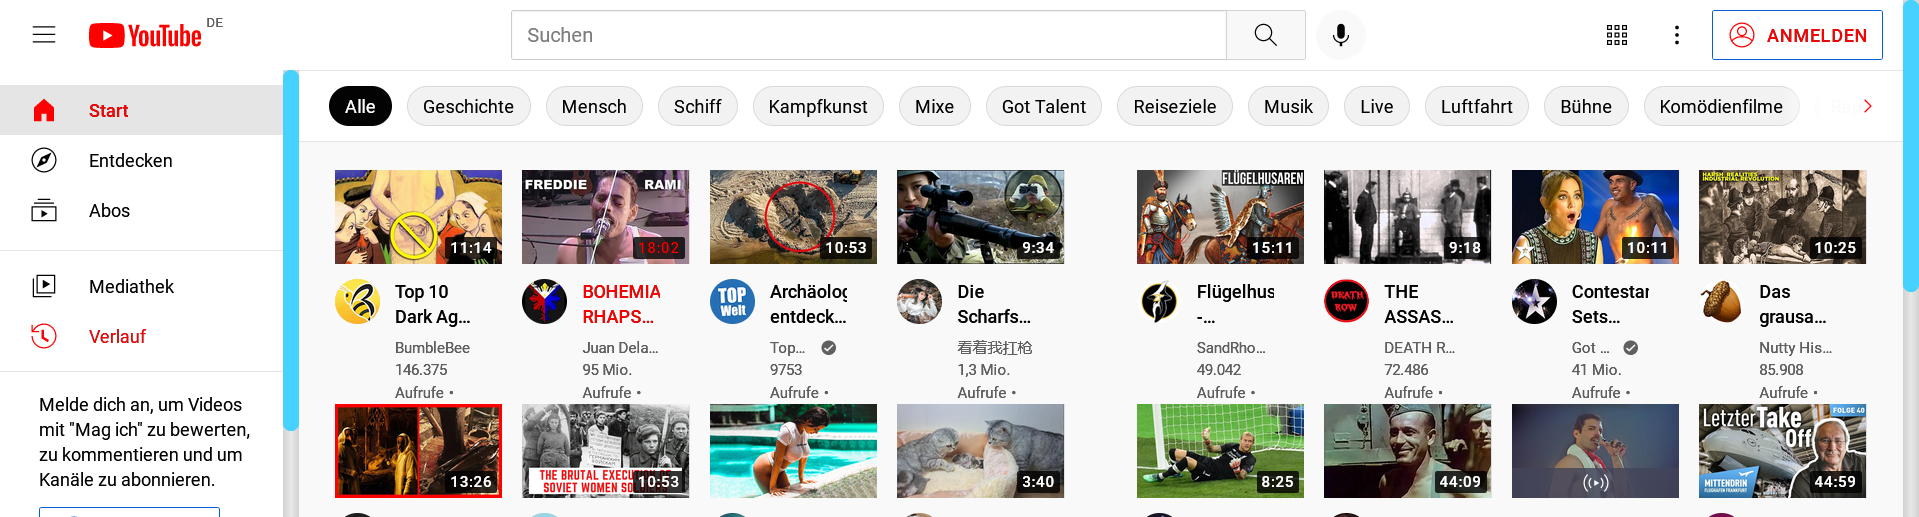The width and height of the screenshot is (1919, 517).
Task: Open the YouTube apps grid
Action: point(1617,35)
